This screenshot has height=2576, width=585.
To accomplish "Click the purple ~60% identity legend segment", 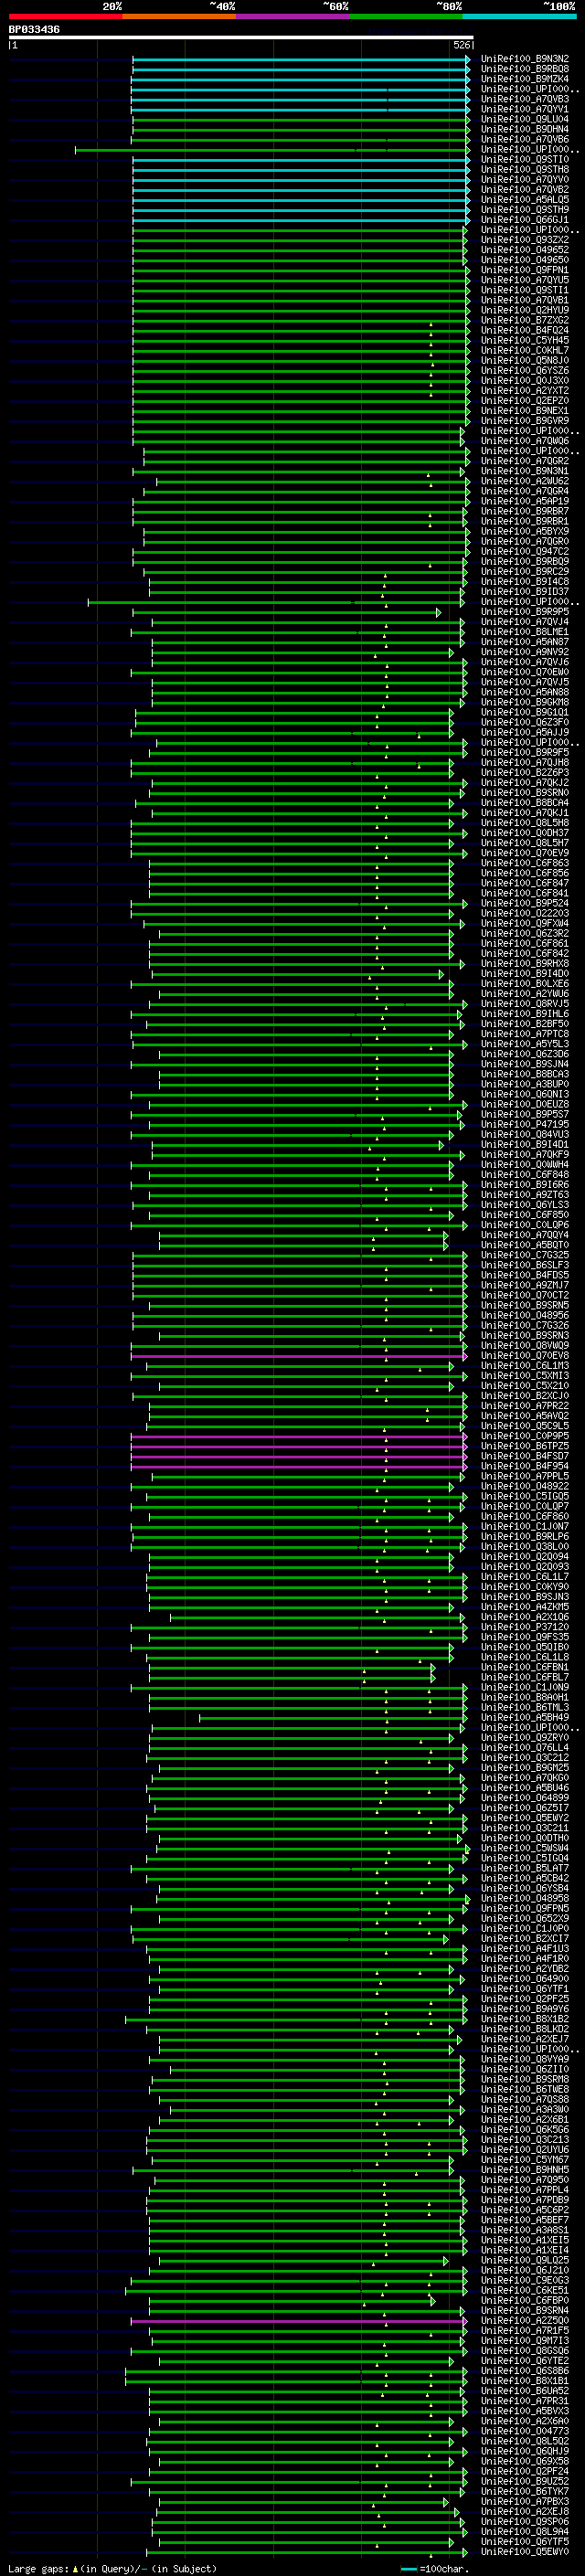I will [x=293, y=16].
